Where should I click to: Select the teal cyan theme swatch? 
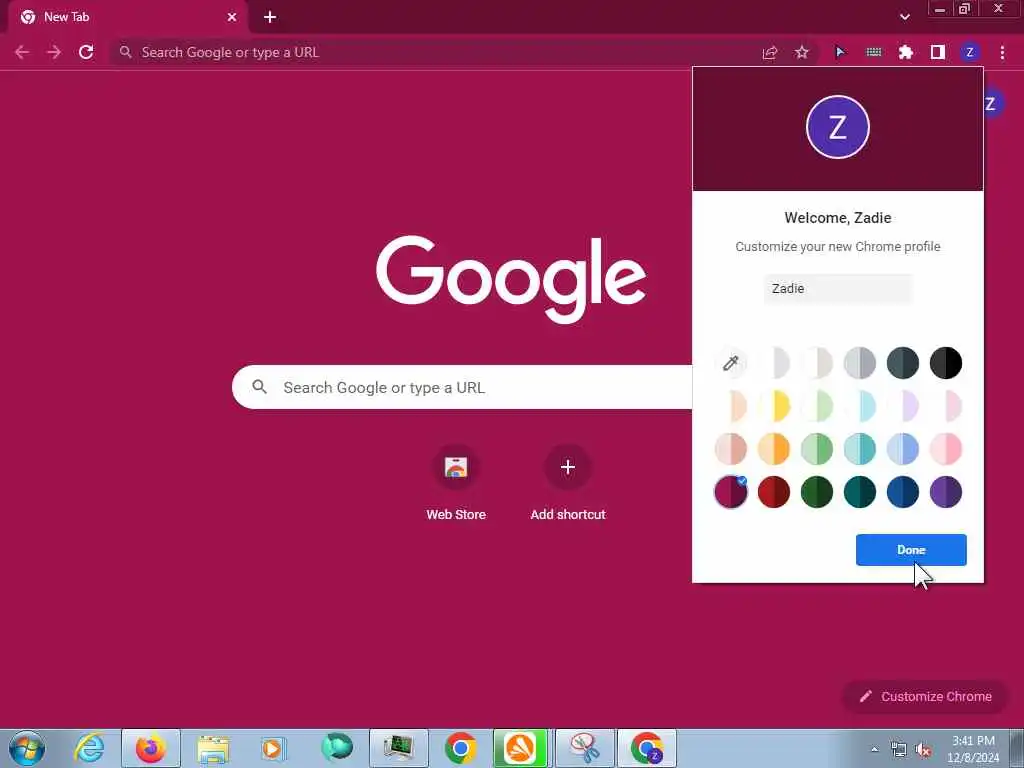[x=859, y=449]
